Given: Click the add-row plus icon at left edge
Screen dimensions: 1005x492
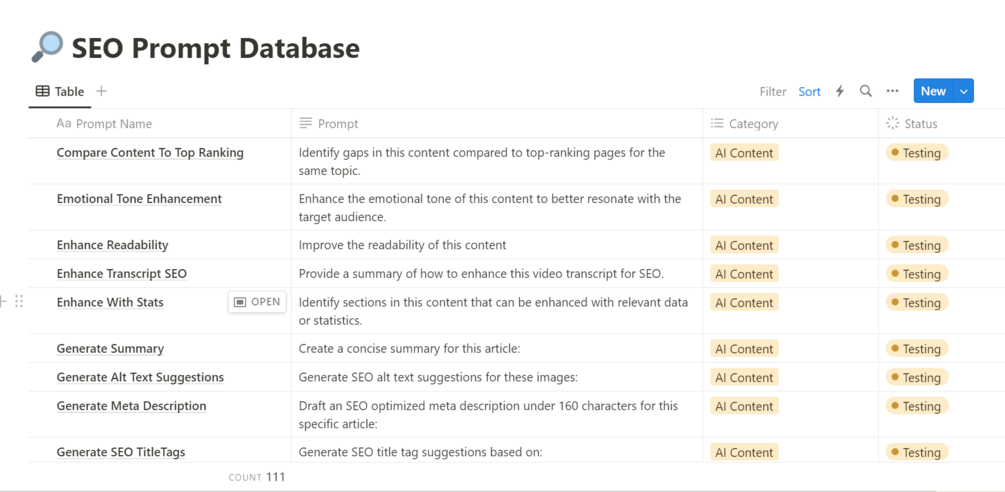Looking at the screenshot, I should point(4,302).
